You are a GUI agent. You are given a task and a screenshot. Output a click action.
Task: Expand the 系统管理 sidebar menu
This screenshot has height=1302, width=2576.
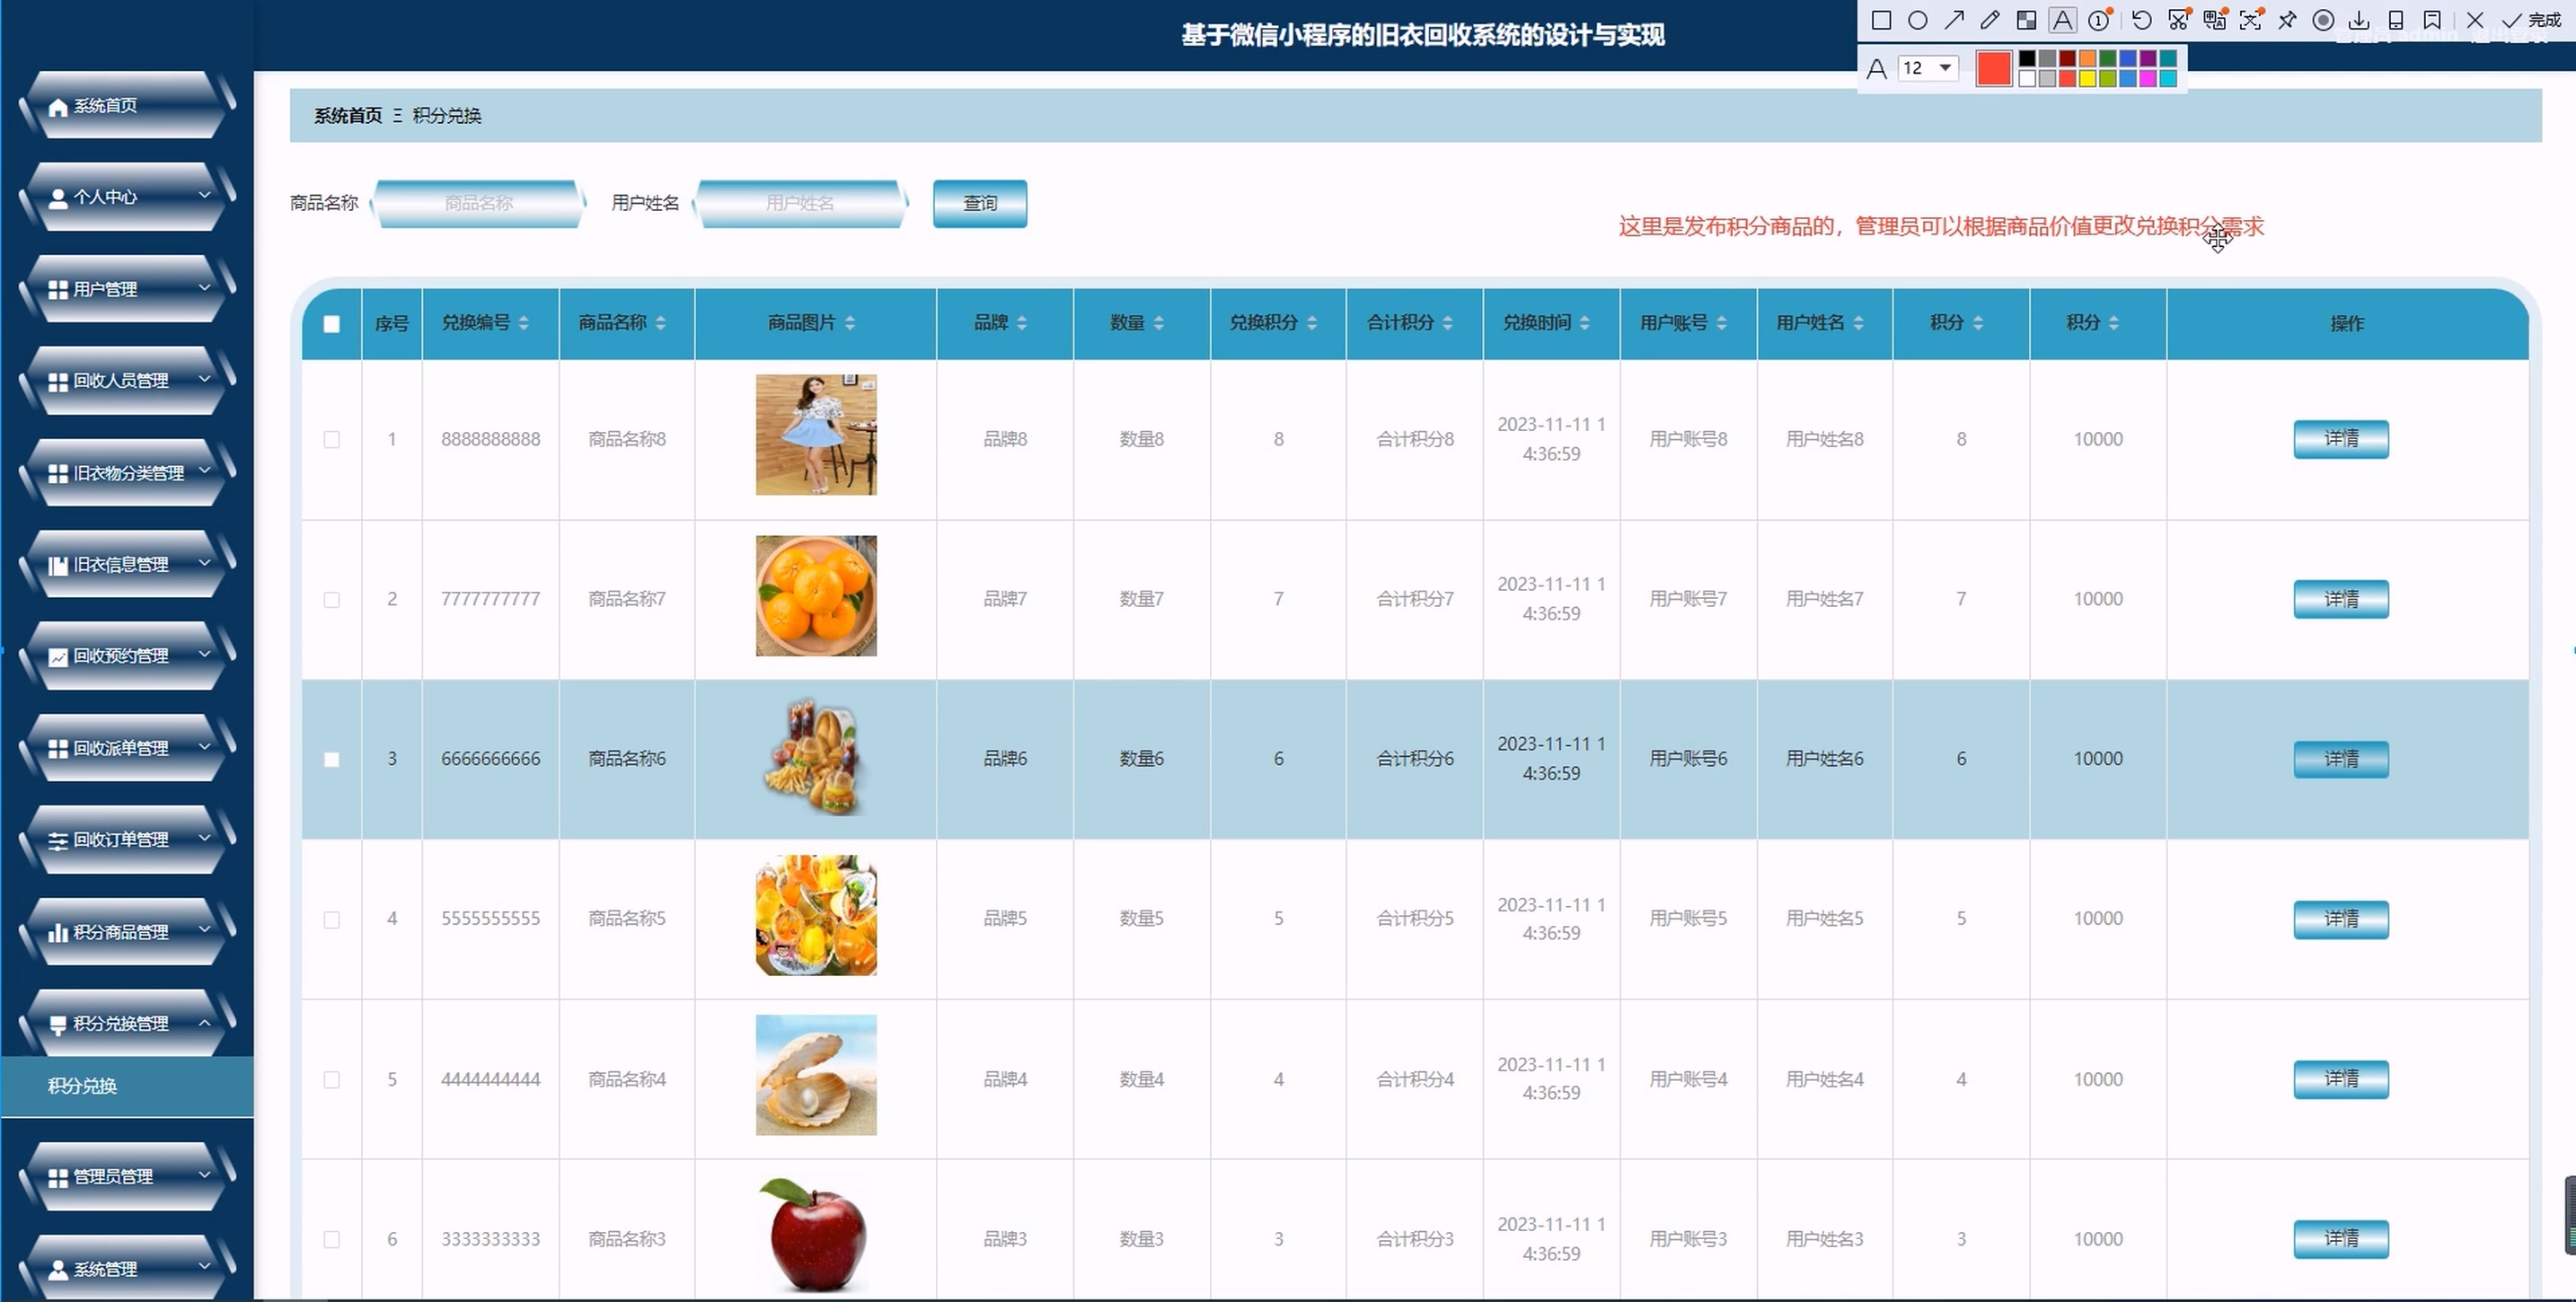127,1269
